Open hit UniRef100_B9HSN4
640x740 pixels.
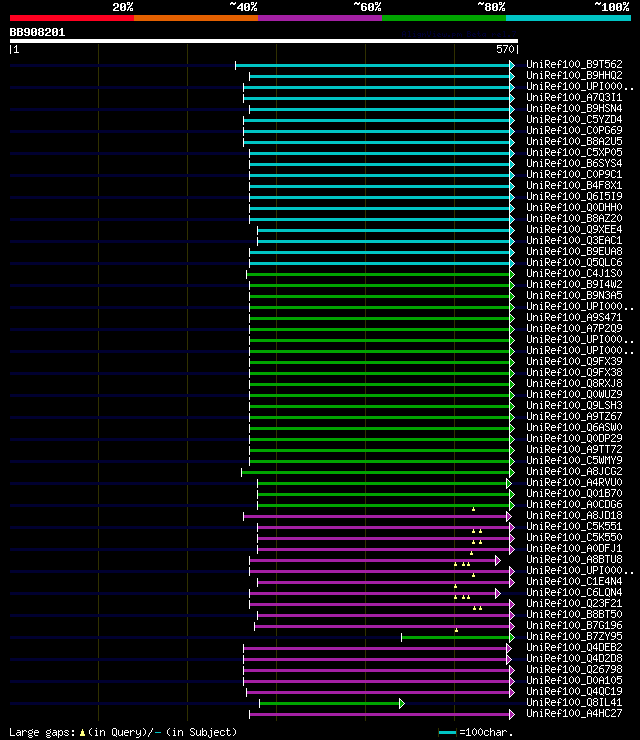tap(574, 108)
